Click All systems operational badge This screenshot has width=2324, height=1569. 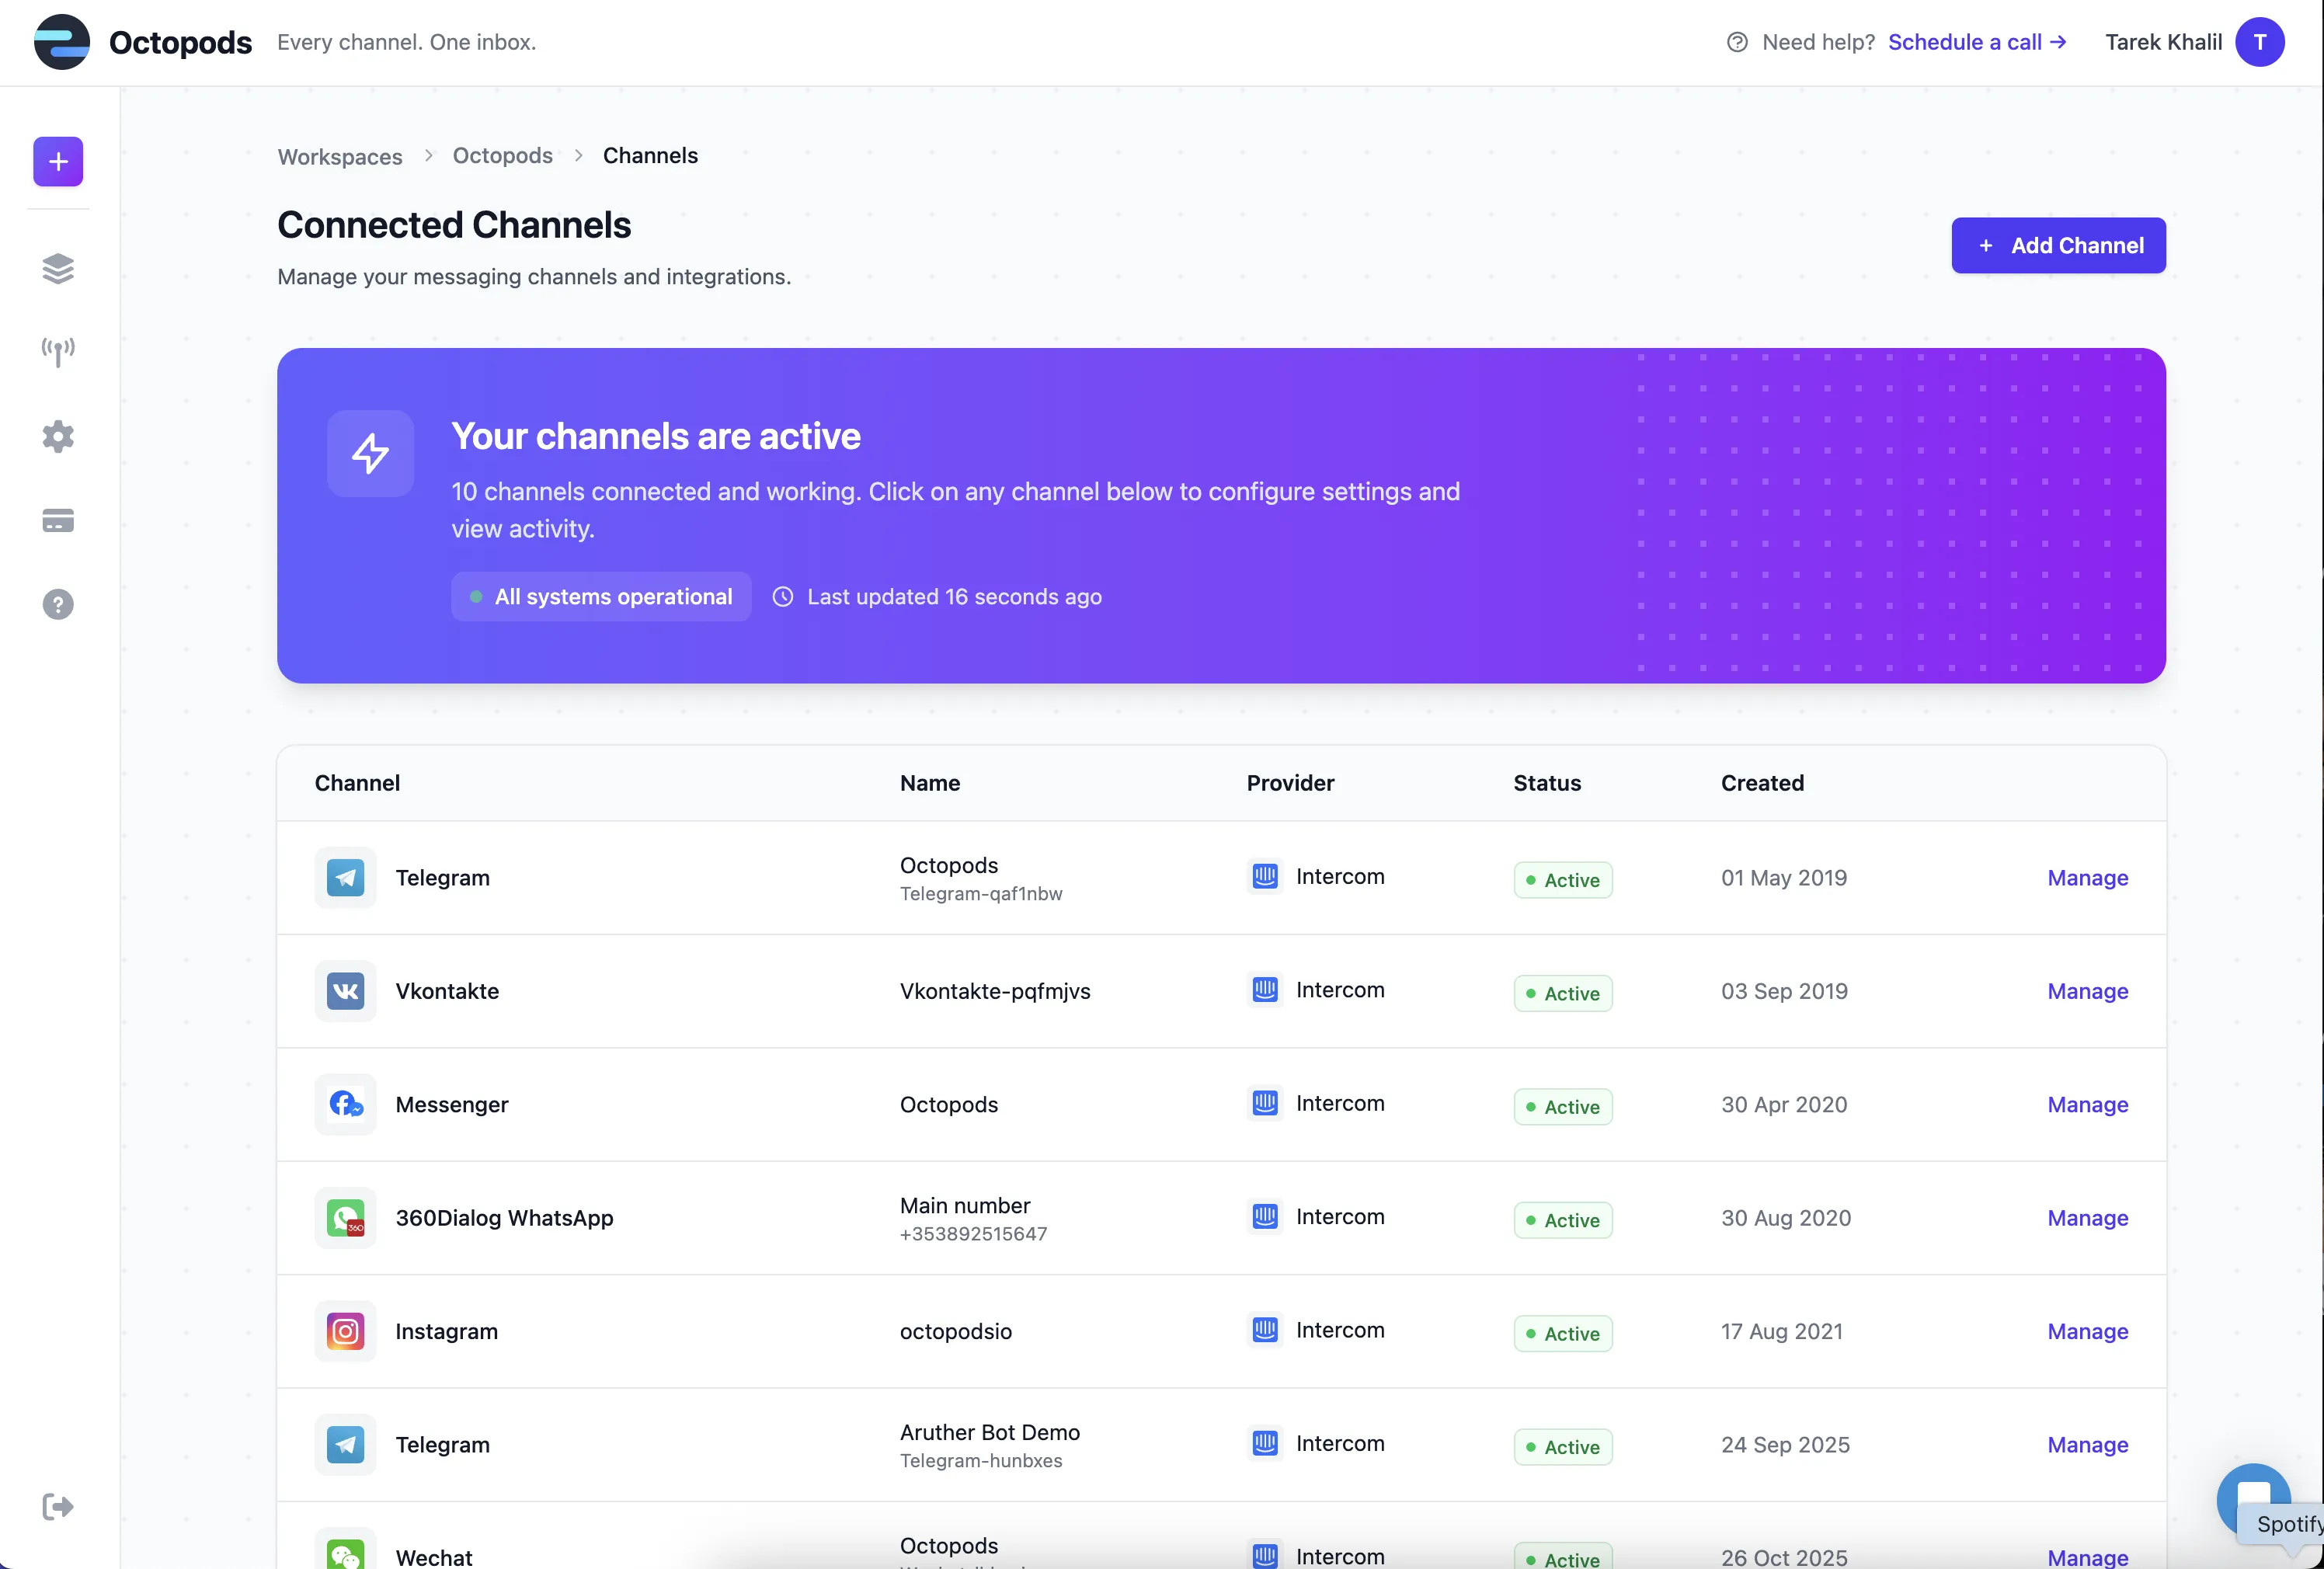(x=601, y=597)
